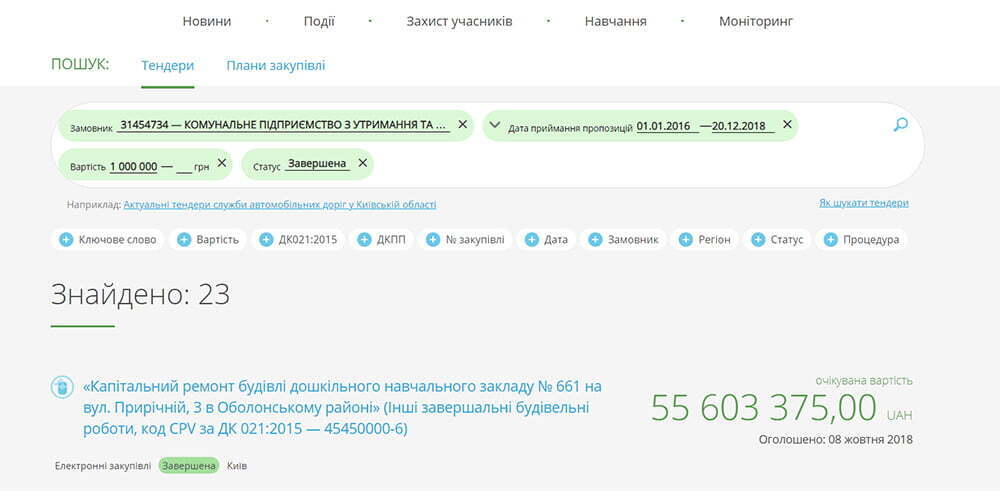
Task: Add Замовник filter plus icon
Action: [x=595, y=240]
